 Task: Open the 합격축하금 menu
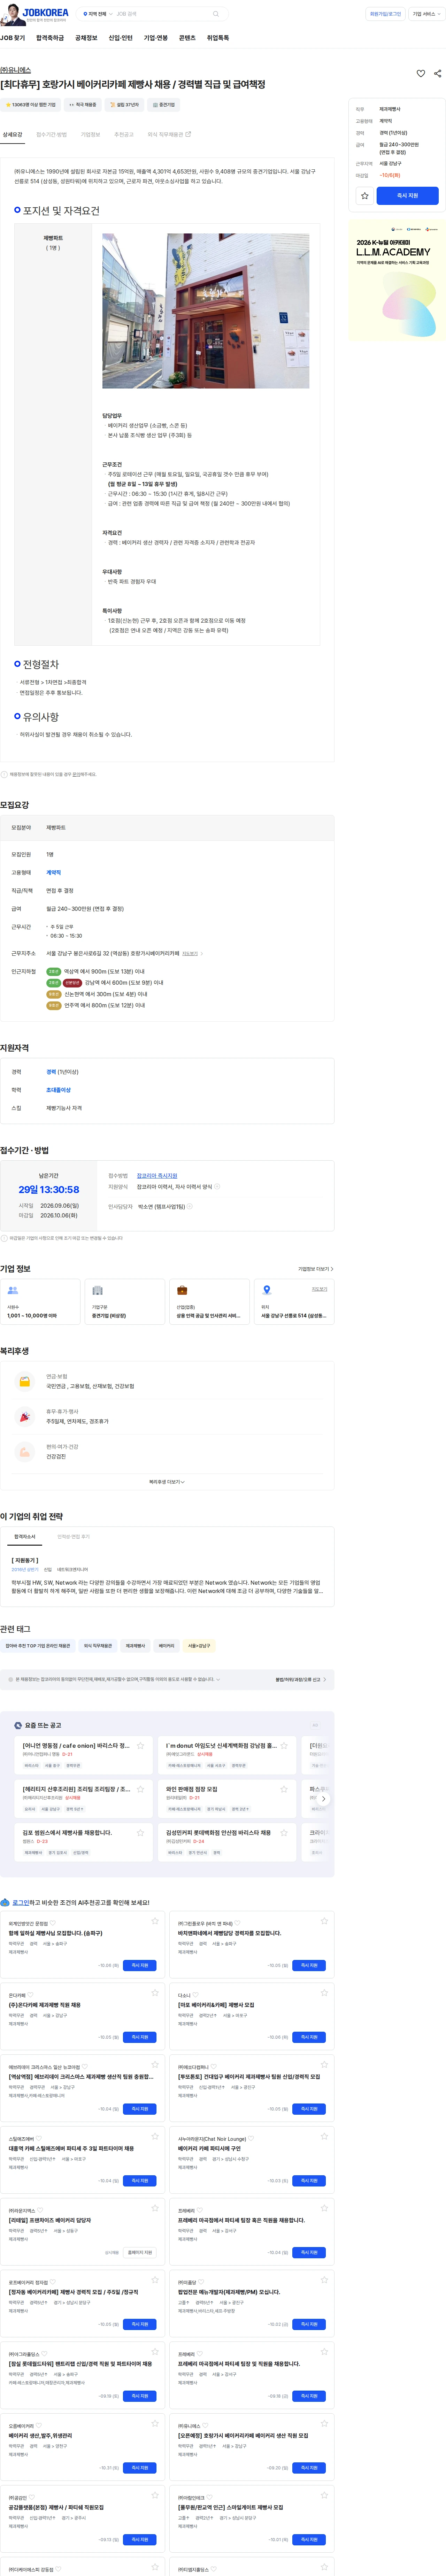click(x=50, y=38)
